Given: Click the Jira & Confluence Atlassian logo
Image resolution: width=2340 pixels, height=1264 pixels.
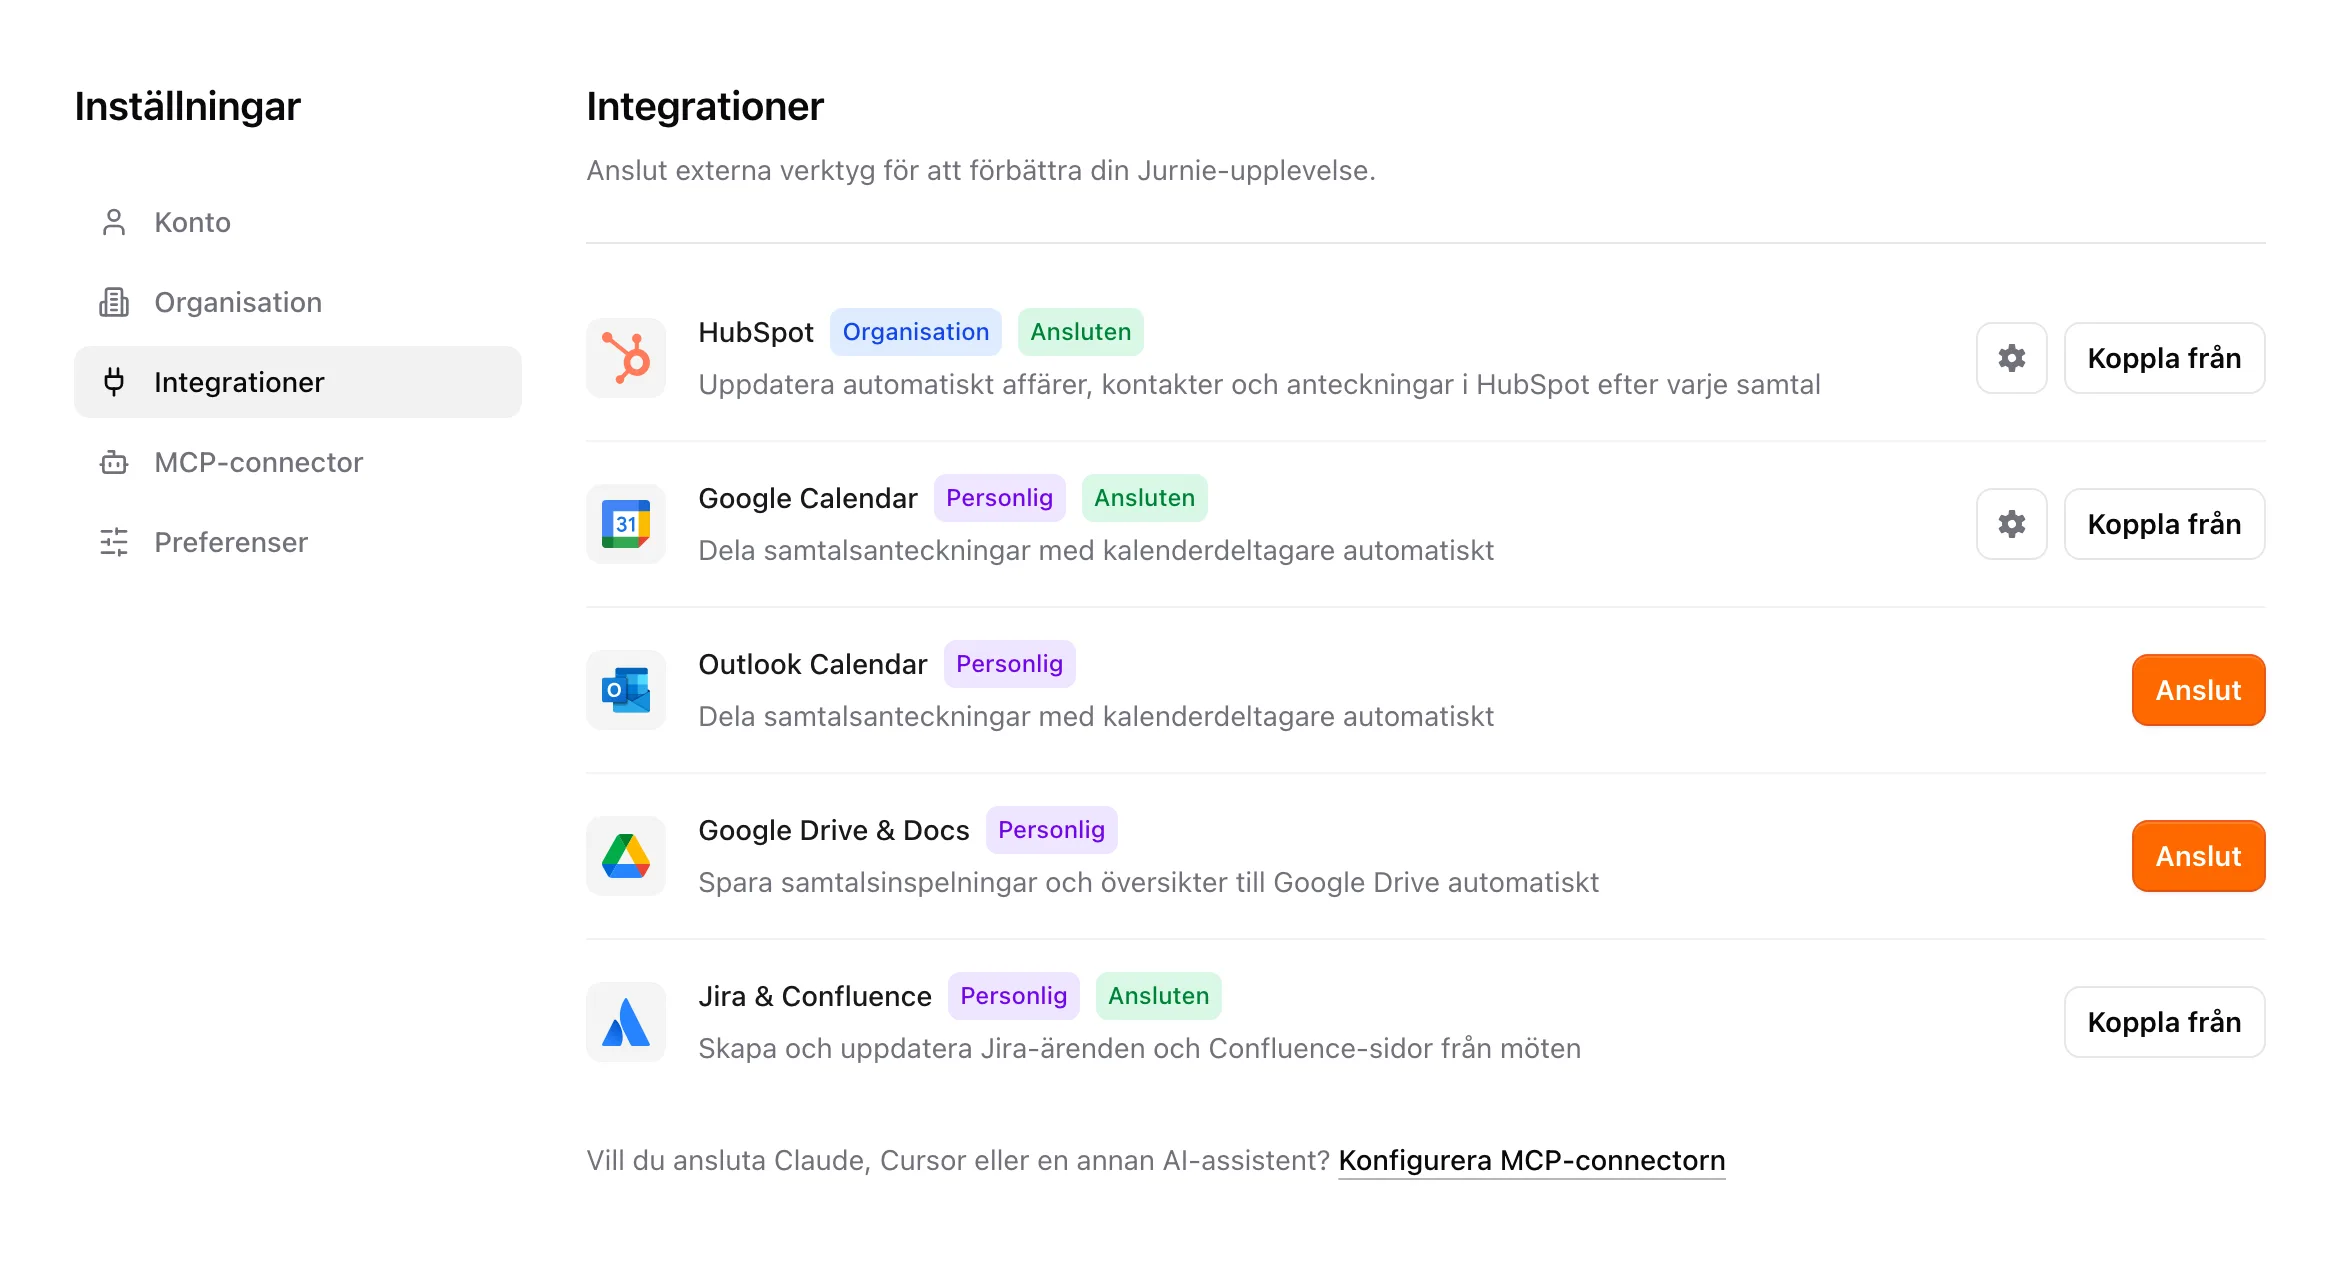Looking at the screenshot, I should 626,1022.
